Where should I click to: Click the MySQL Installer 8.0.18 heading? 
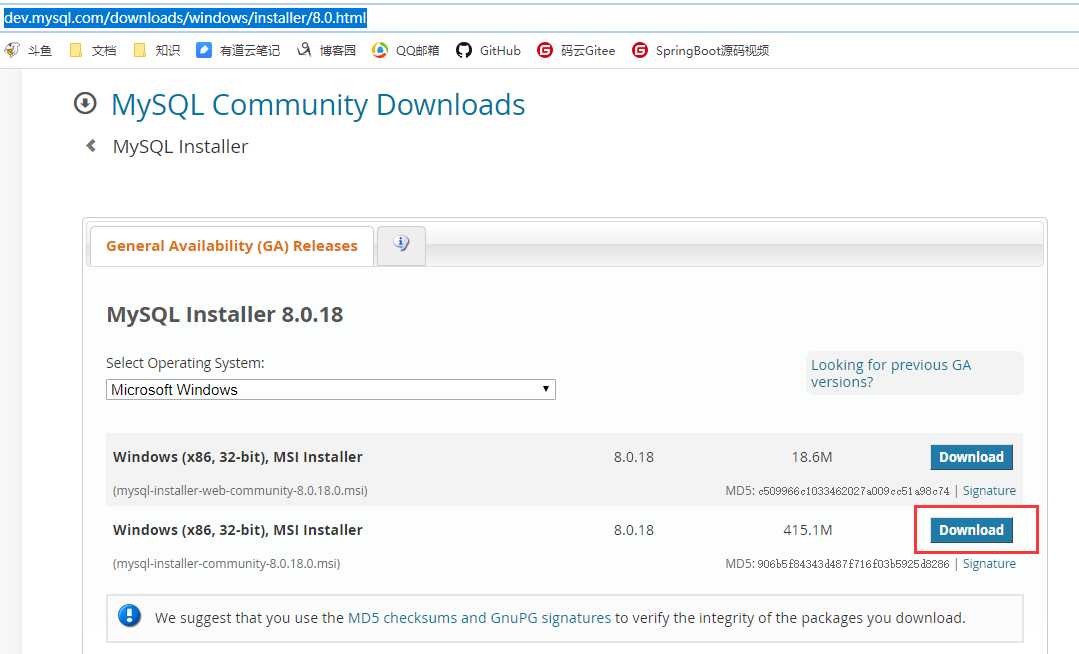224,315
